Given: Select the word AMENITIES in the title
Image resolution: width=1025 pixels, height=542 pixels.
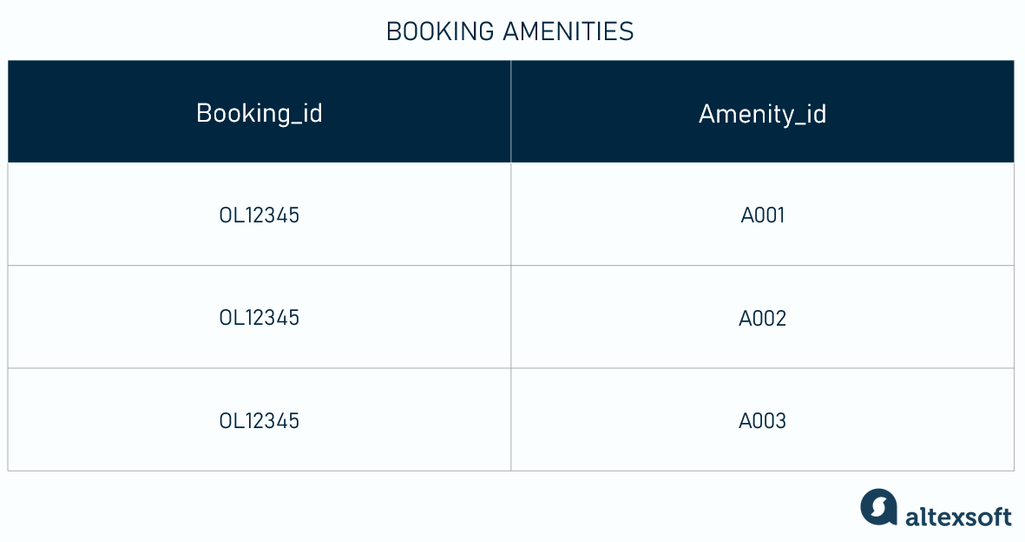Looking at the screenshot, I should coord(568,31).
